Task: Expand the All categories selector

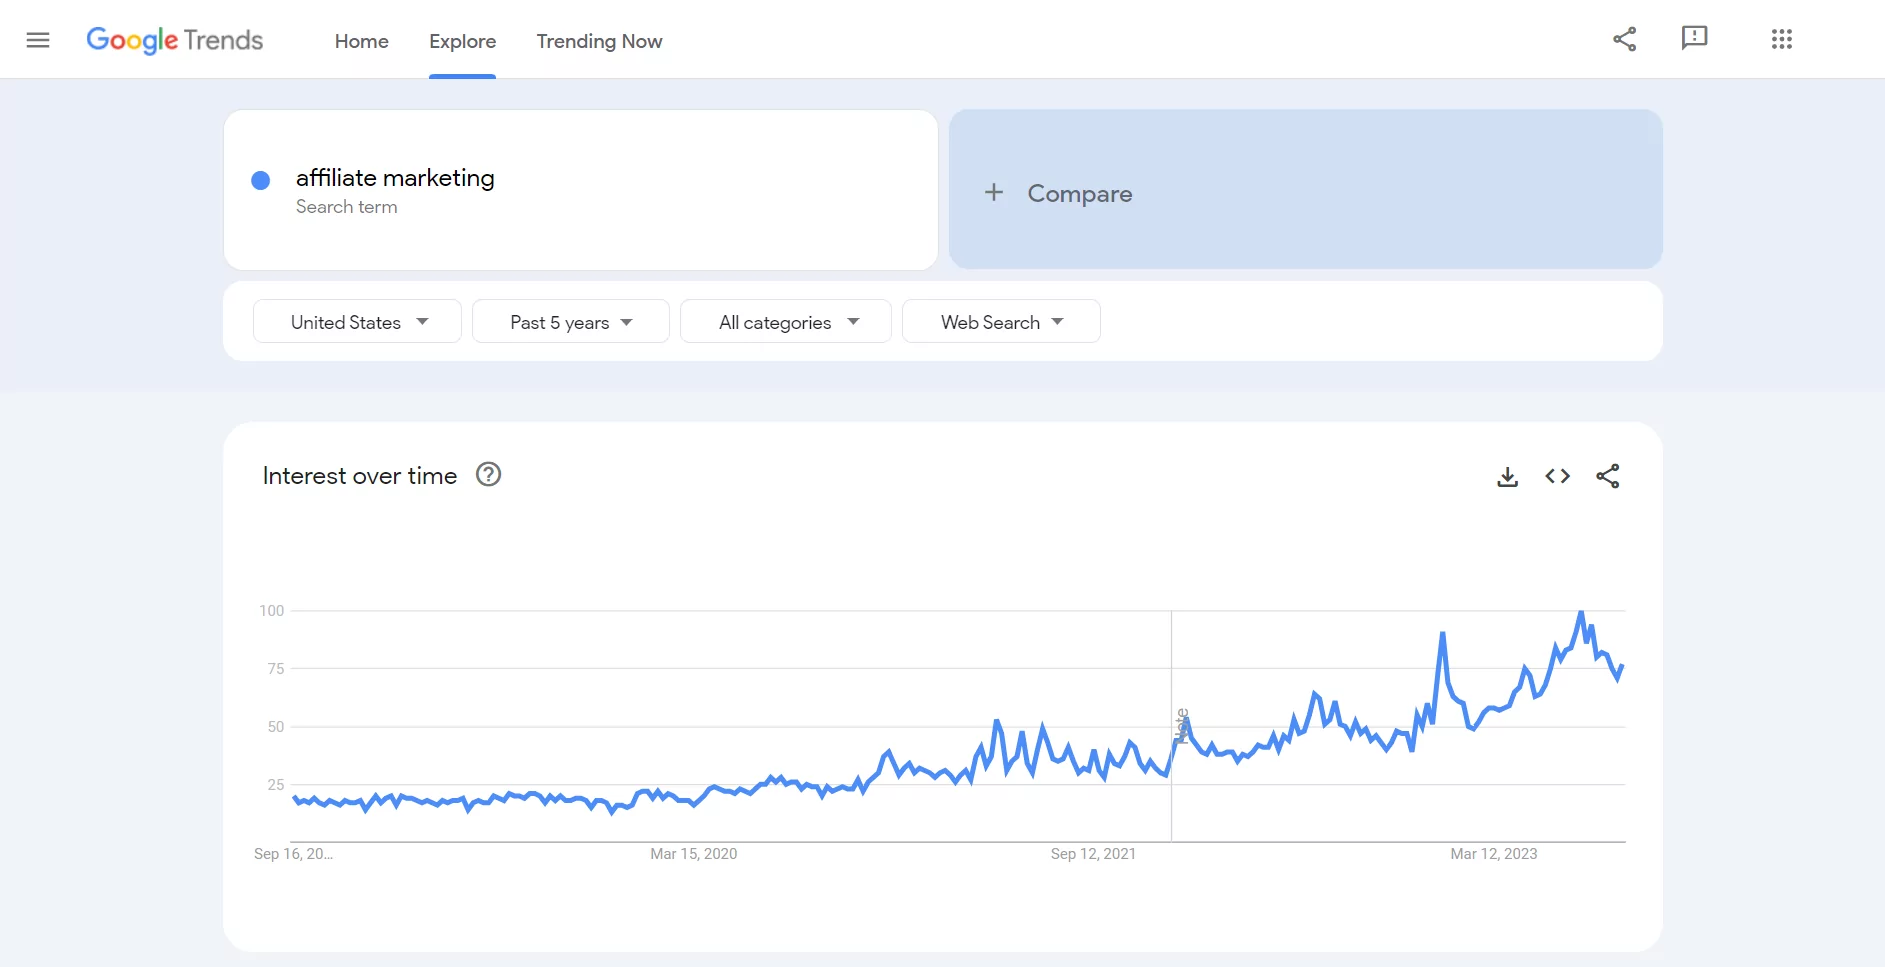Action: tap(786, 321)
